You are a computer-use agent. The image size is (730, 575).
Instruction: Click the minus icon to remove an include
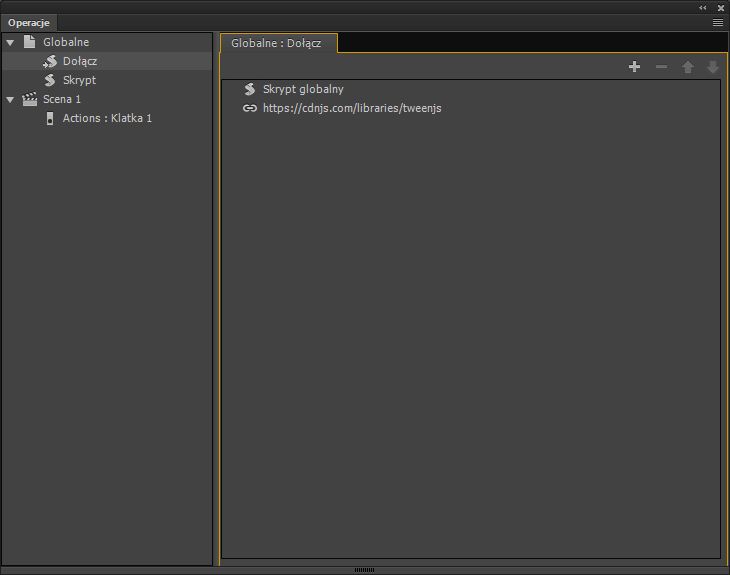tap(661, 67)
